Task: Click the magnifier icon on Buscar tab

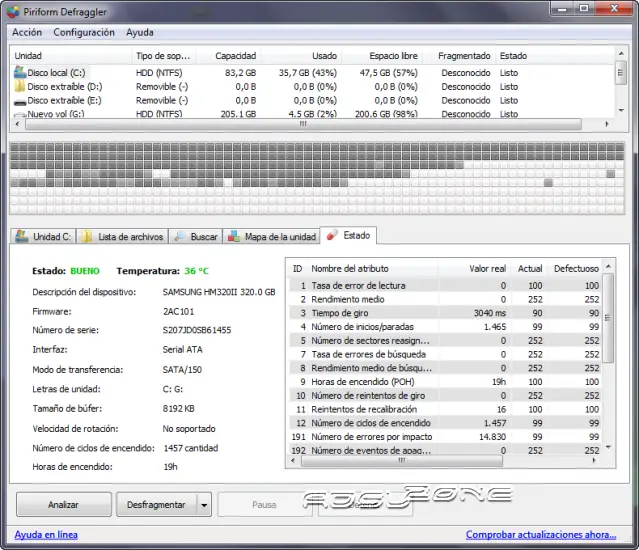Action: tap(180, 237)
